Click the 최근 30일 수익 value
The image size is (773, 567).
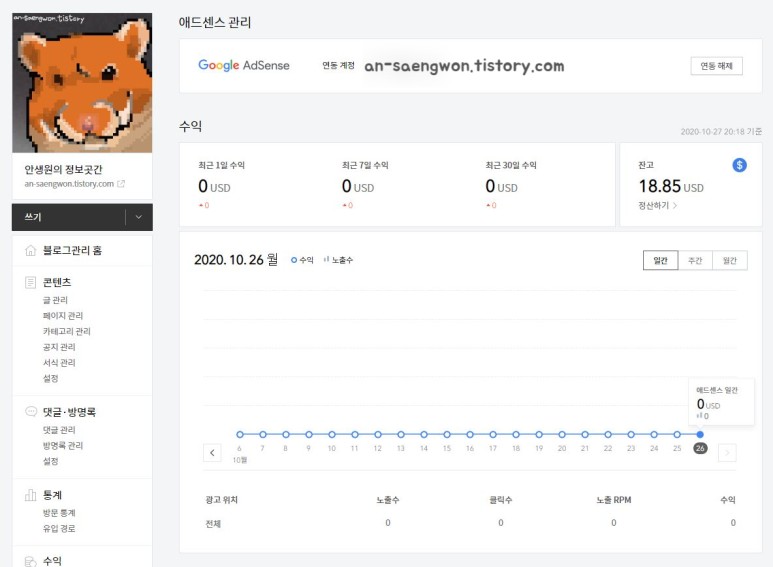(x=501, y=186)
